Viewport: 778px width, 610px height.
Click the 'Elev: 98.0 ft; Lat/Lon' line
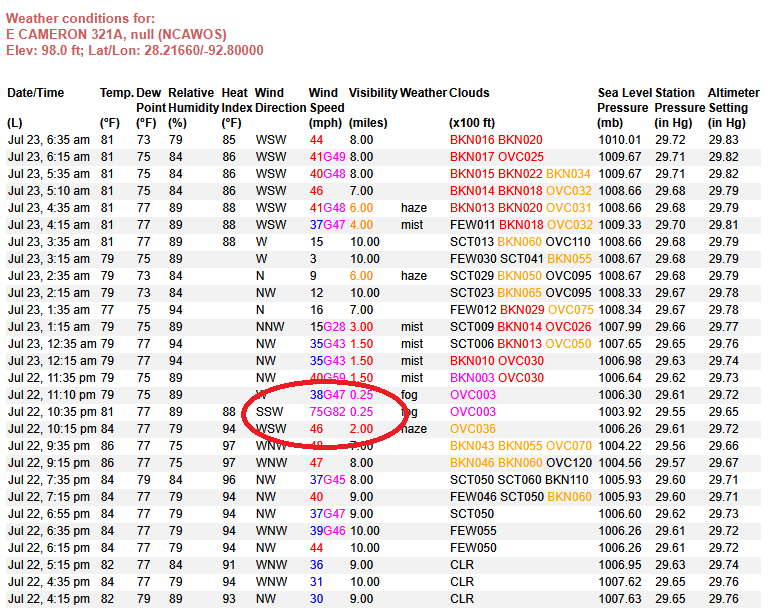pos(134,50)
